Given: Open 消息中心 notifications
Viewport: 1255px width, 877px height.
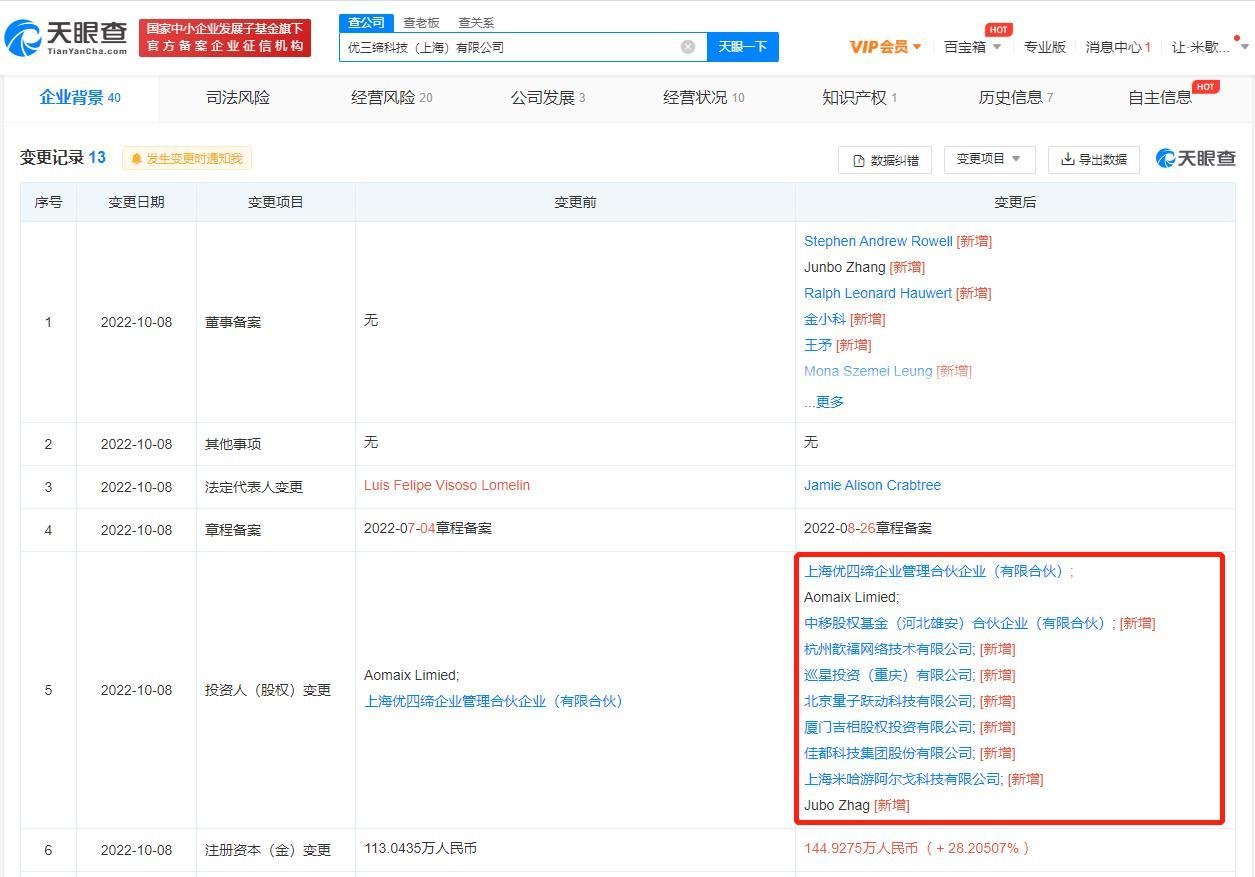Looking at the screenshot, I should click(1118, 47).
